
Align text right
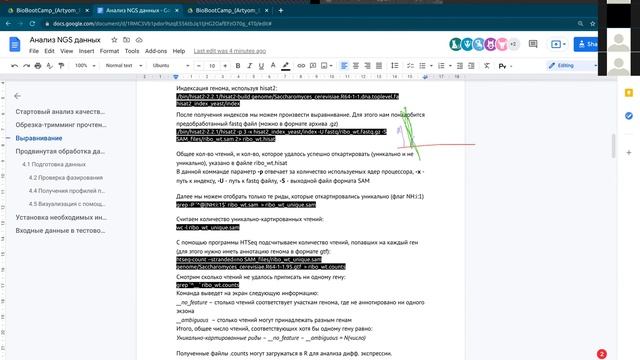coord(367,66)
